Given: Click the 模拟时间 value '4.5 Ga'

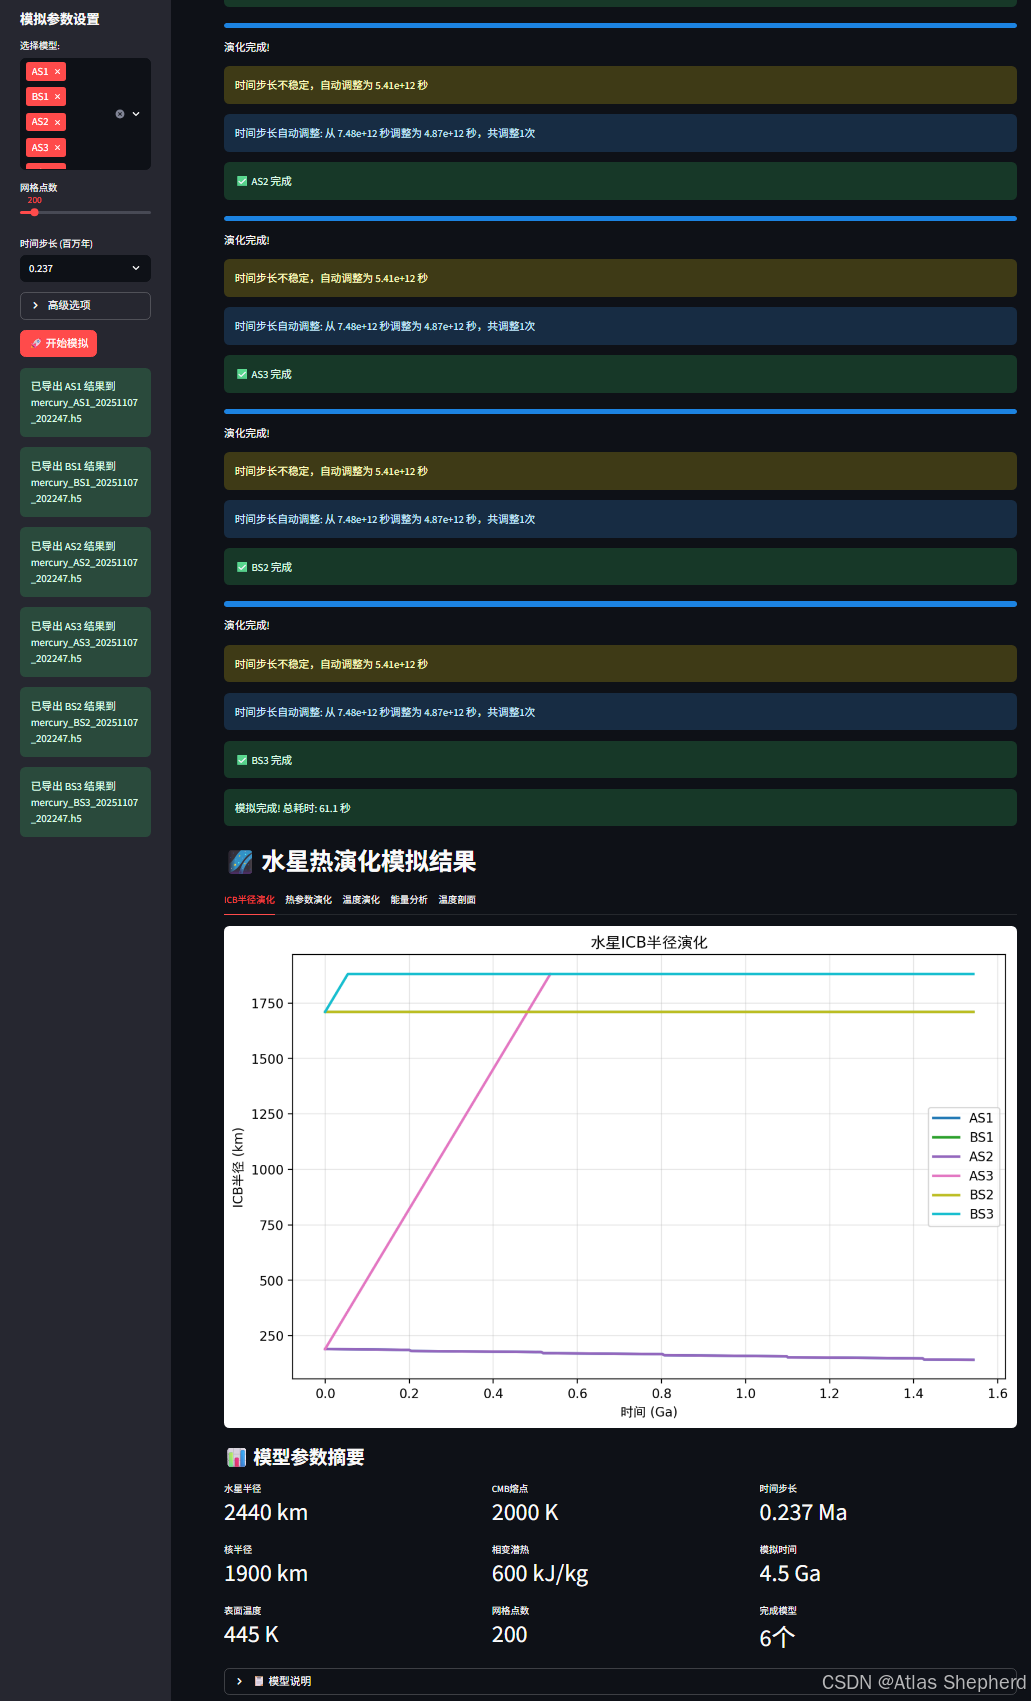Looking at the screenshot, I should tap(790, 1573).
